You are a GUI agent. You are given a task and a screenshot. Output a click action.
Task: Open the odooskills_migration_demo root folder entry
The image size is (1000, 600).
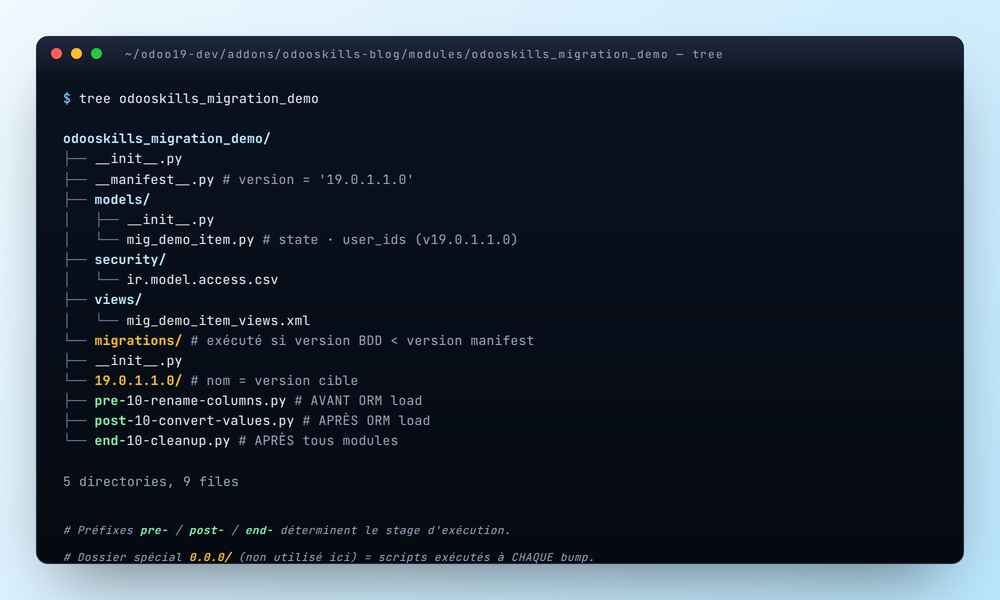click(x=166, y=138)
